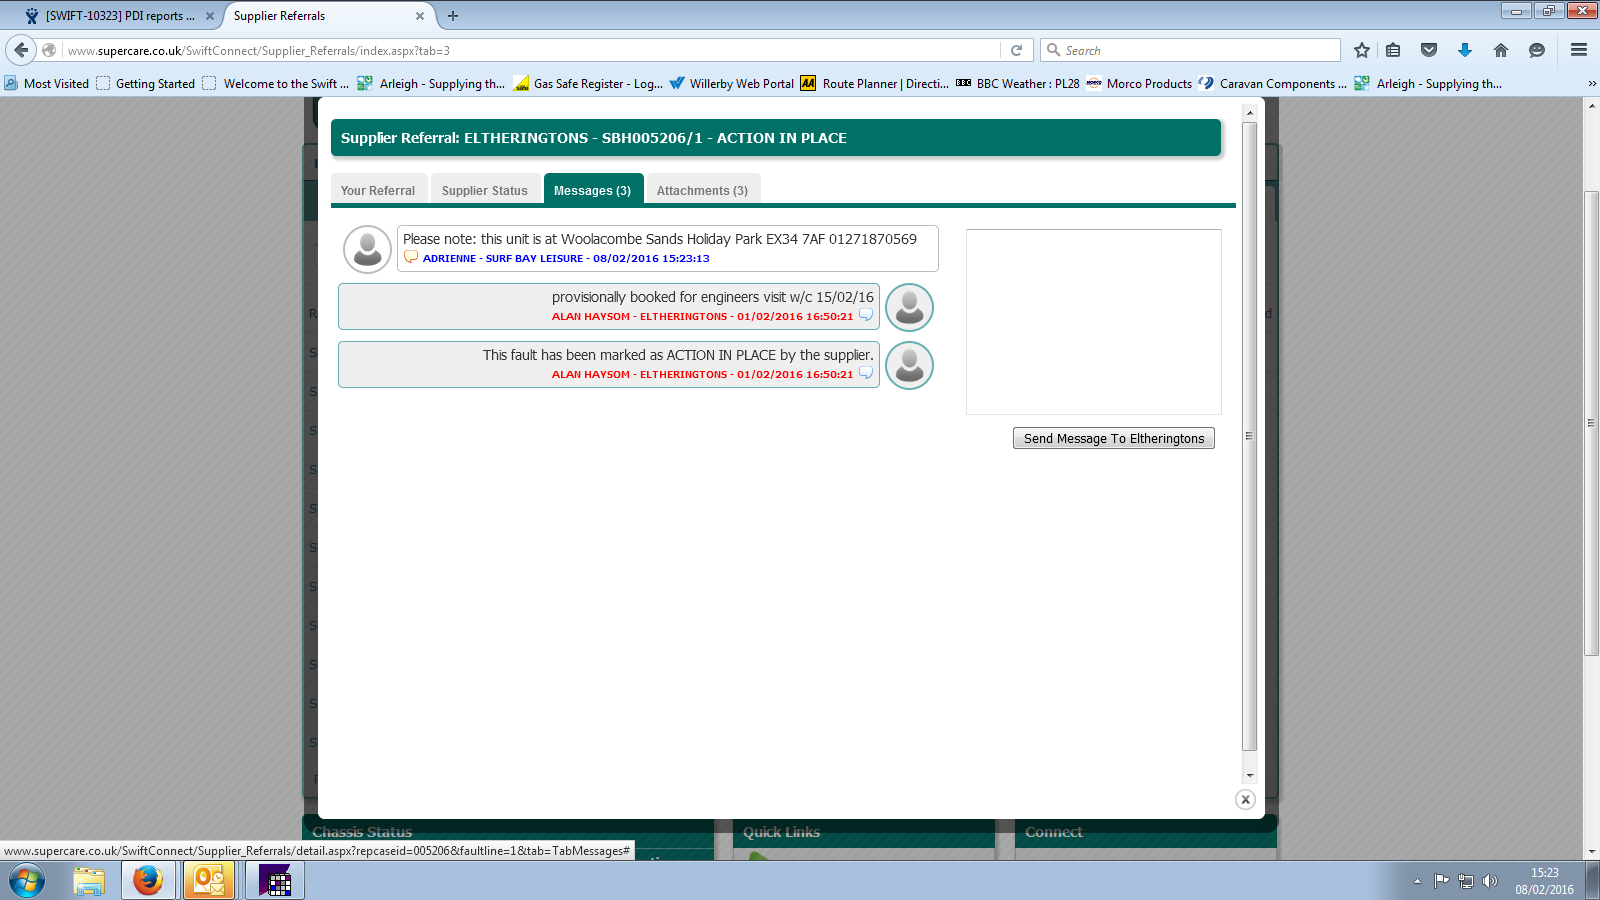The image size is (1600, 900).
Task: Click speech bubble on provisionally booked message
Action: pos(866,315)
